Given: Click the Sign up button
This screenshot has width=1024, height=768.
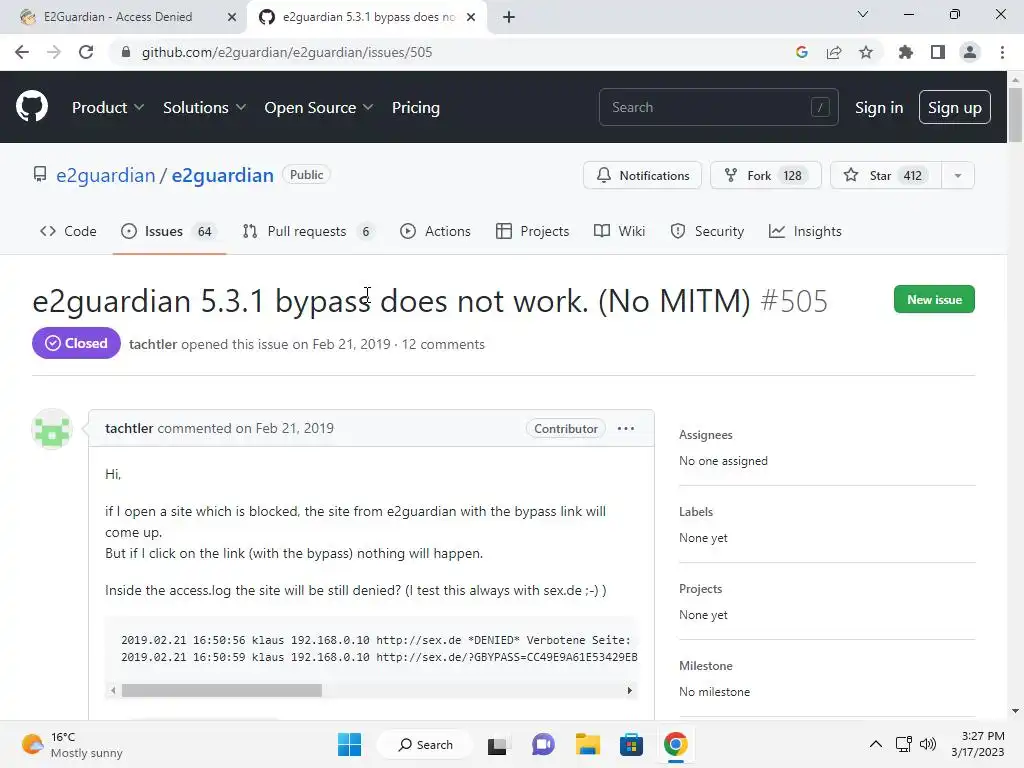Looking at the screenshot, I should (x=955, y=107).
